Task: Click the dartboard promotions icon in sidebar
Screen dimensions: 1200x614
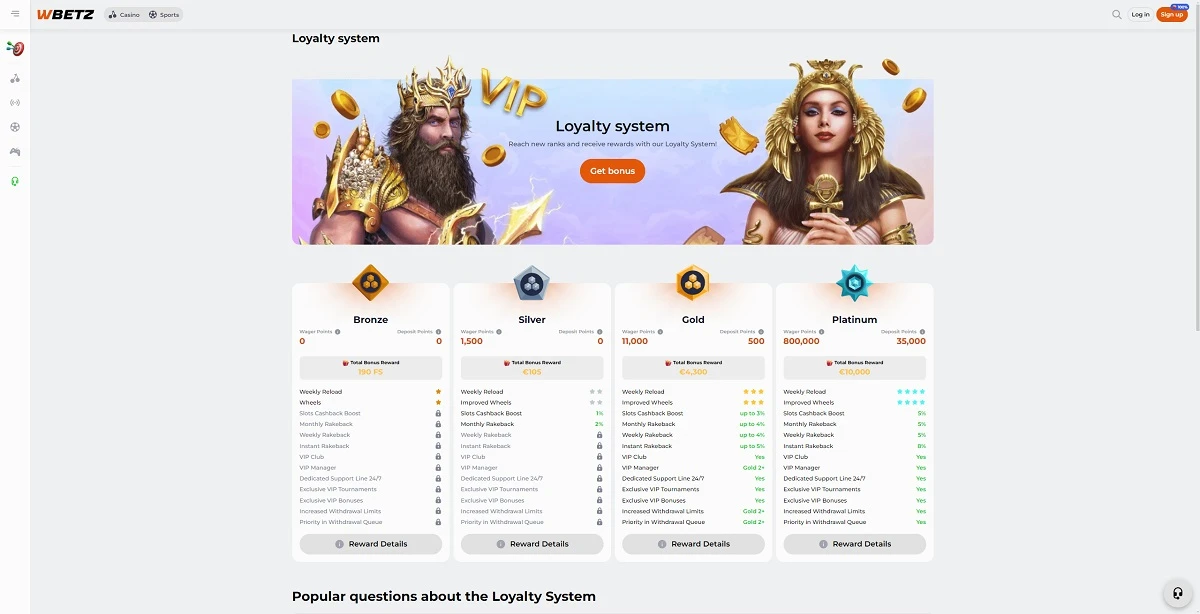Action: click(x=15, y=49)
